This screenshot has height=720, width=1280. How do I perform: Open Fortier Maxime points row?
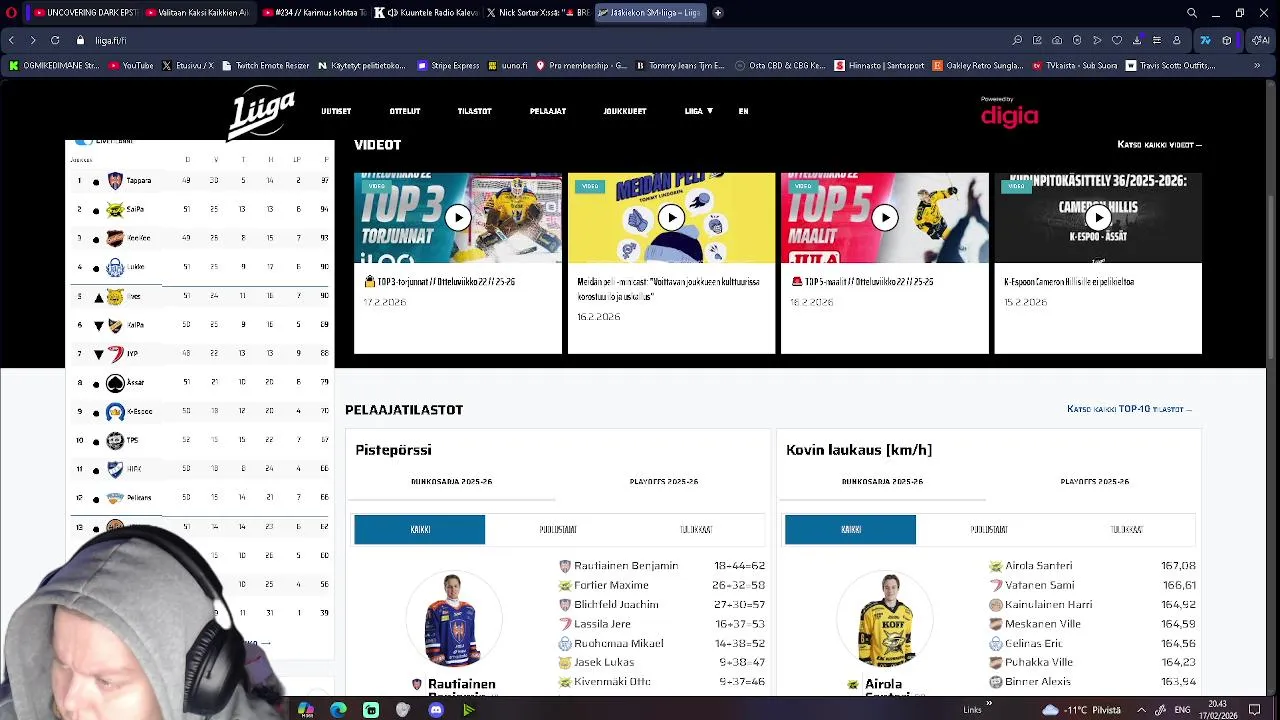[661, 585]
